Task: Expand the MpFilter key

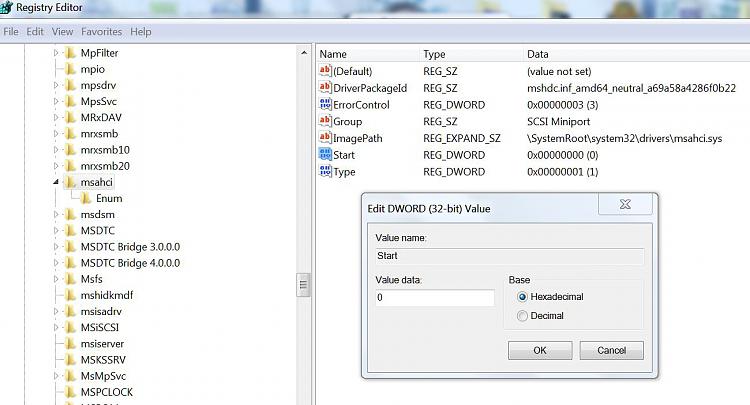Action: tap(56, 53)
